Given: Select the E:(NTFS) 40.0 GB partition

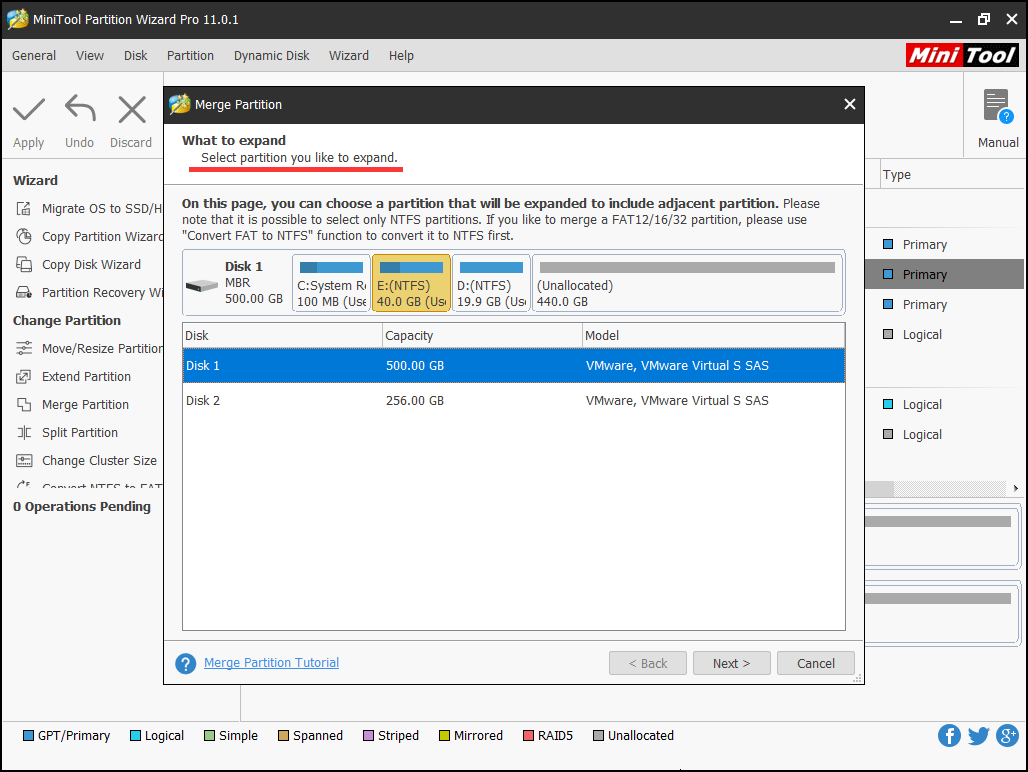Looking at the screenshot, I should (x=411, y=283).
